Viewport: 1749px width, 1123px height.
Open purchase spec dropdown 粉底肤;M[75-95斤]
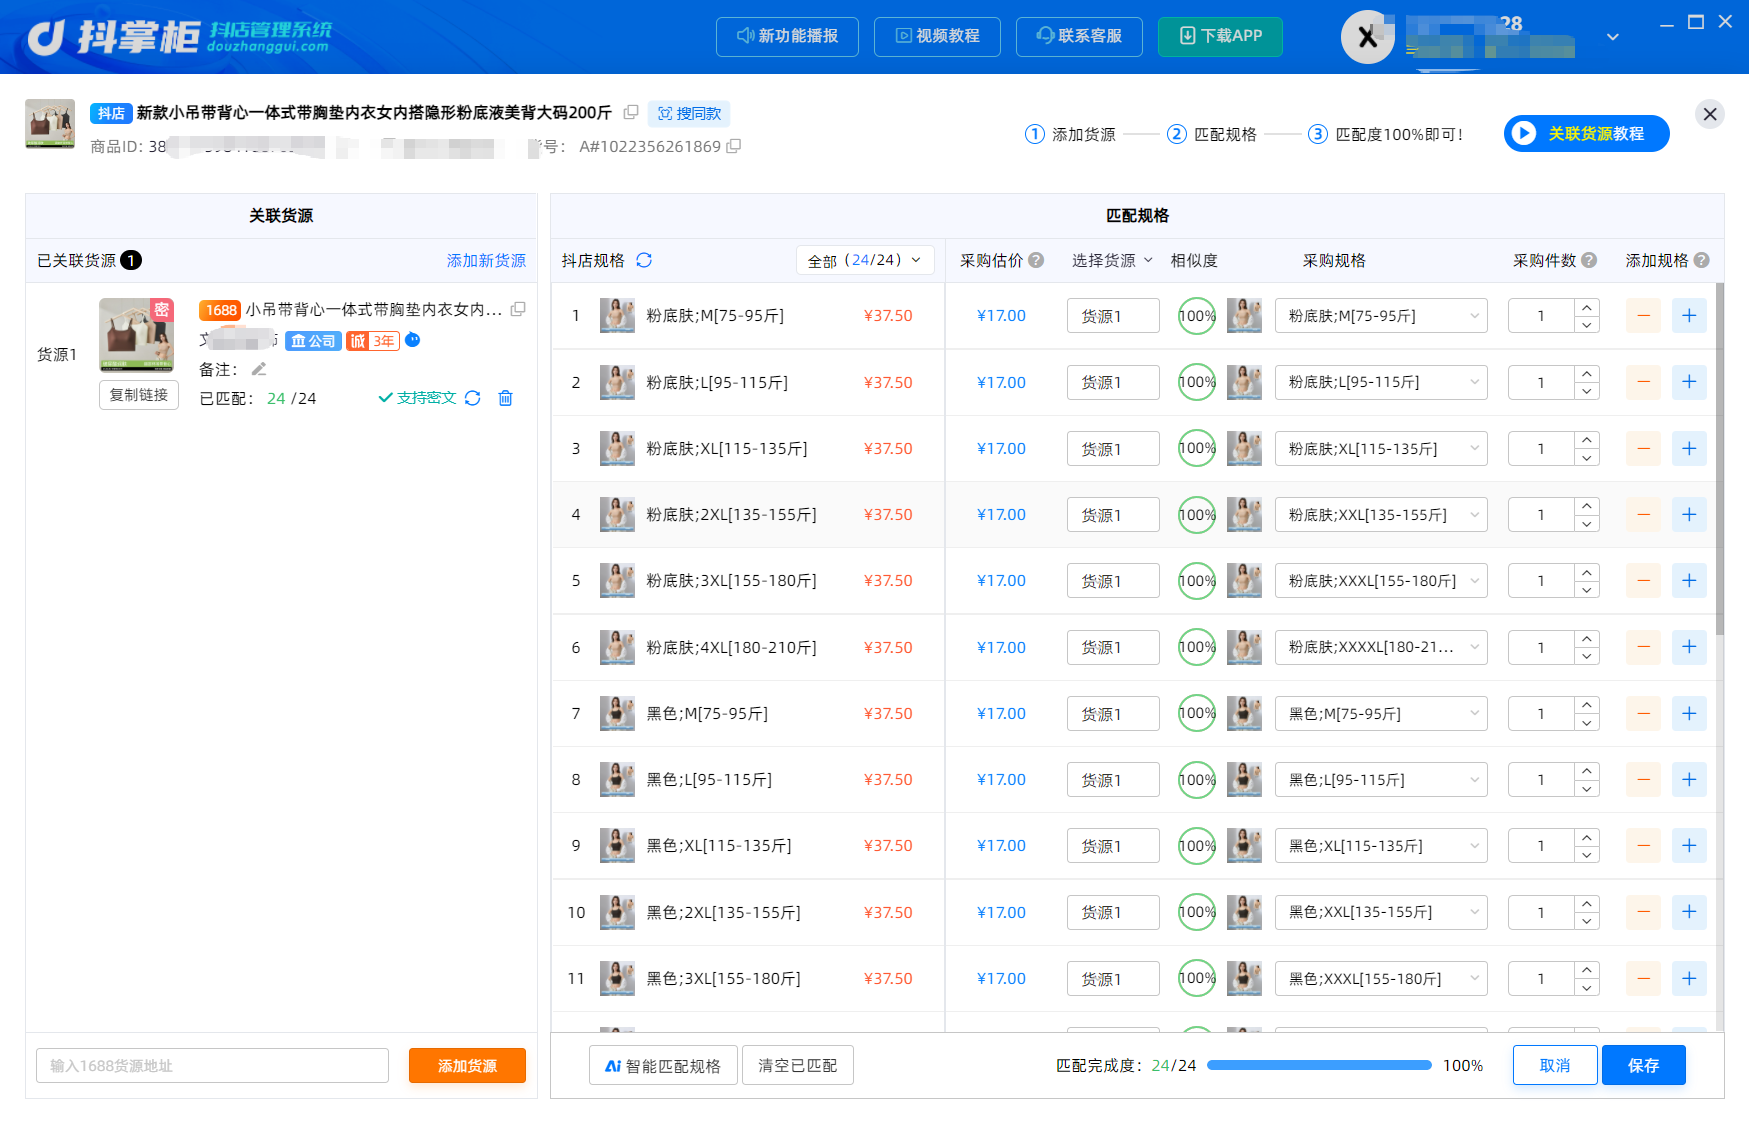point(1381,316)
